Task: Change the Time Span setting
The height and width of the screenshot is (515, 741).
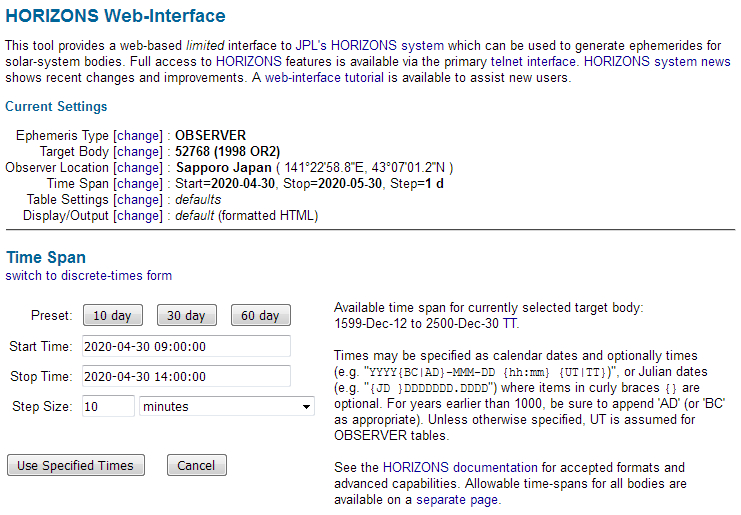Action: coord(138,184)
